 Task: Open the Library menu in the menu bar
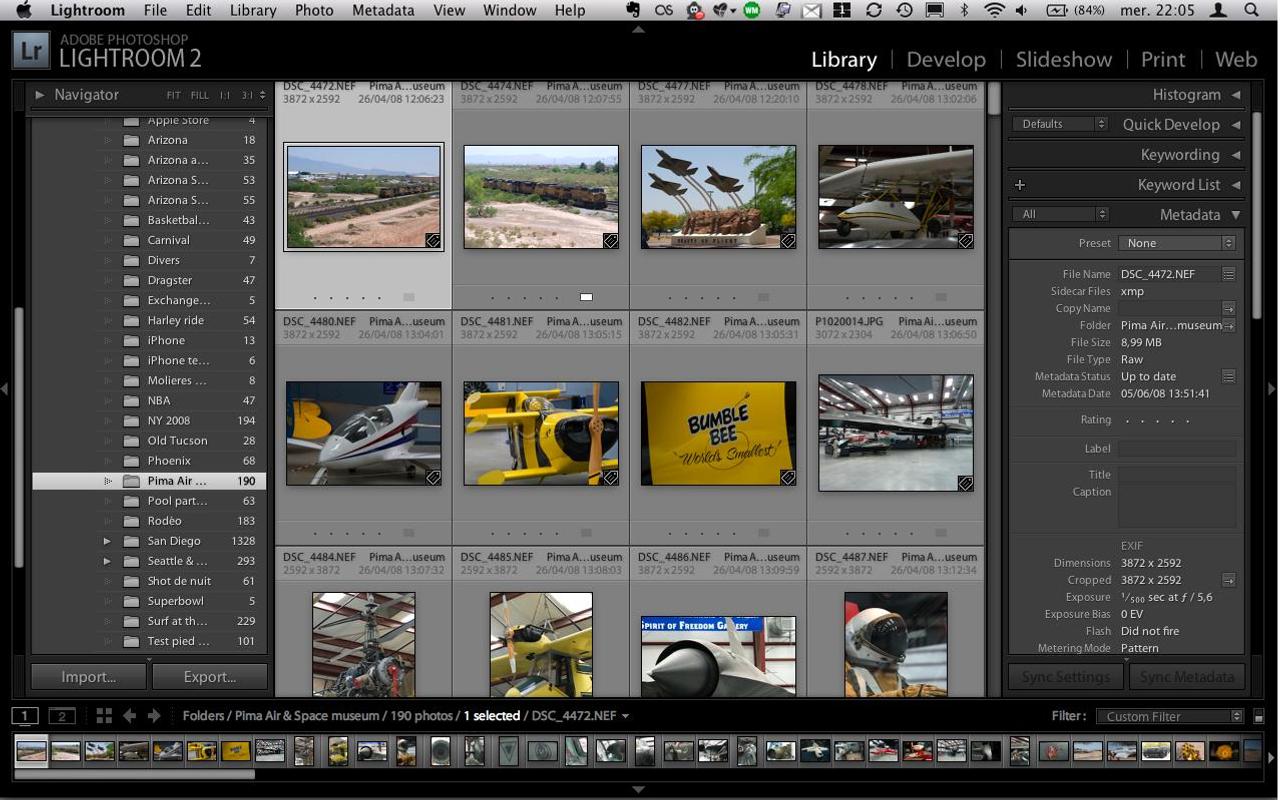(x=253, y=10)
